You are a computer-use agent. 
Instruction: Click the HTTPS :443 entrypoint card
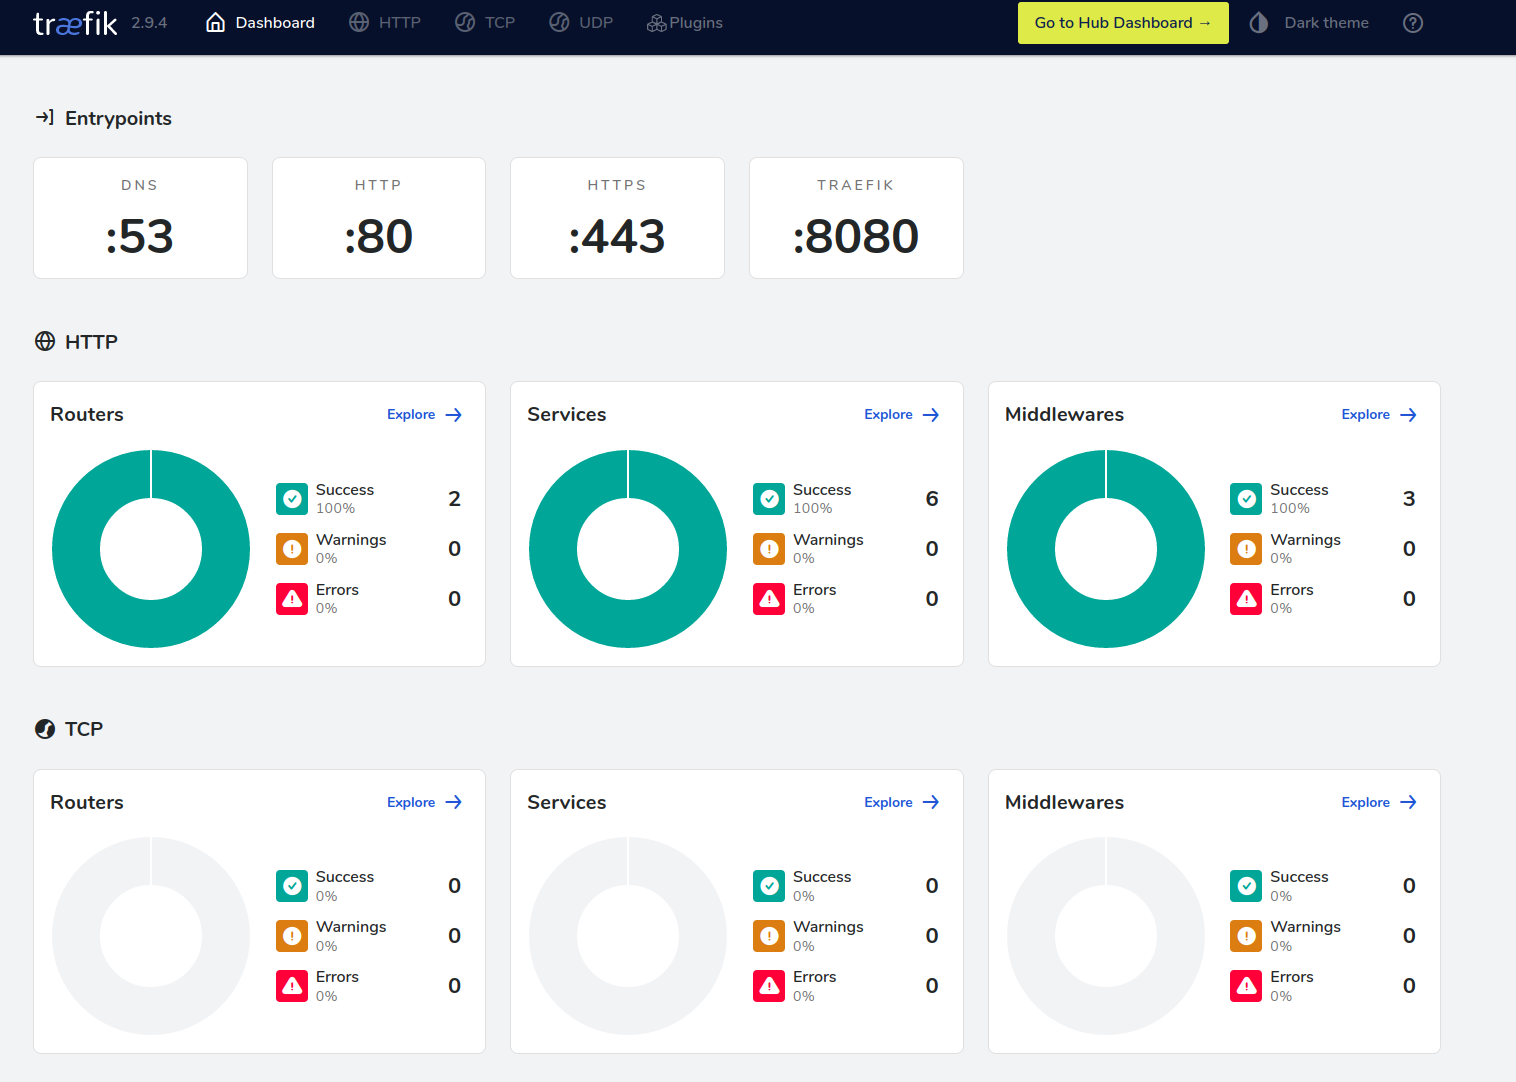point(617,218)
